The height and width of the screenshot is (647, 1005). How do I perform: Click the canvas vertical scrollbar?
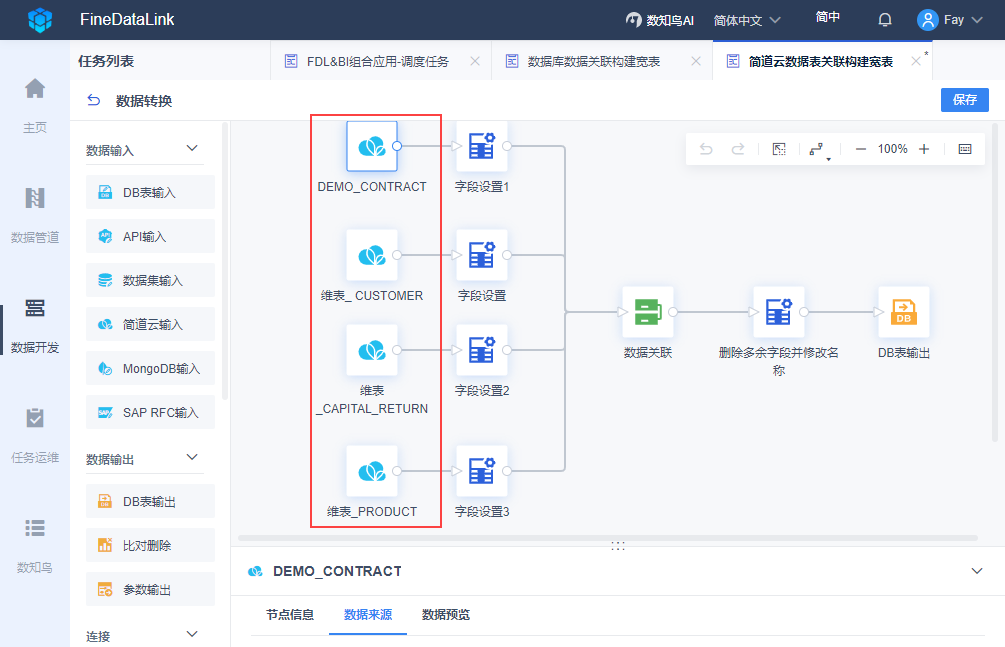tap(995, 282)
